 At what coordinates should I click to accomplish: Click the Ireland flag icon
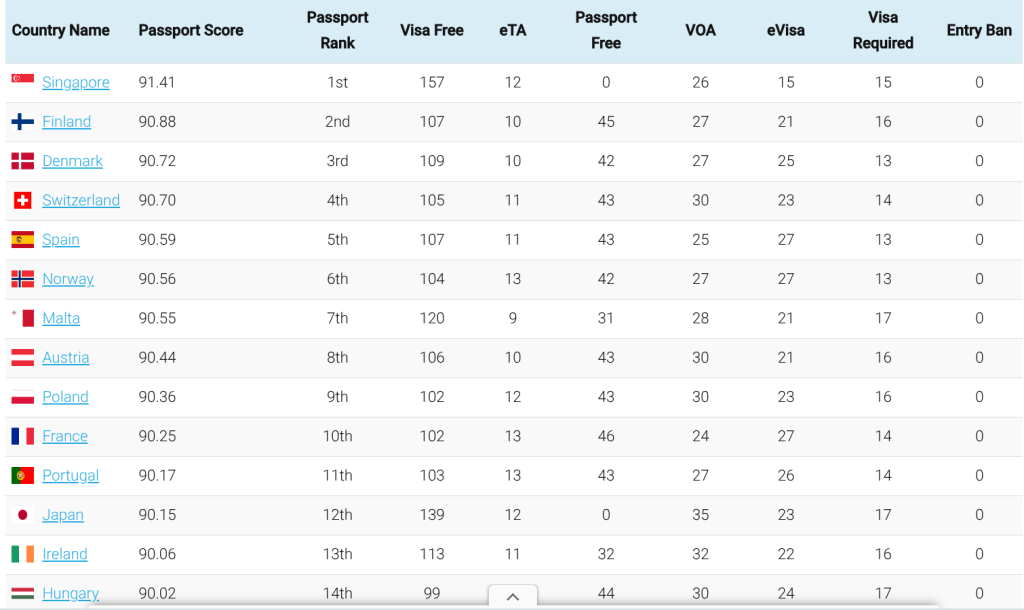pos(22,554)
